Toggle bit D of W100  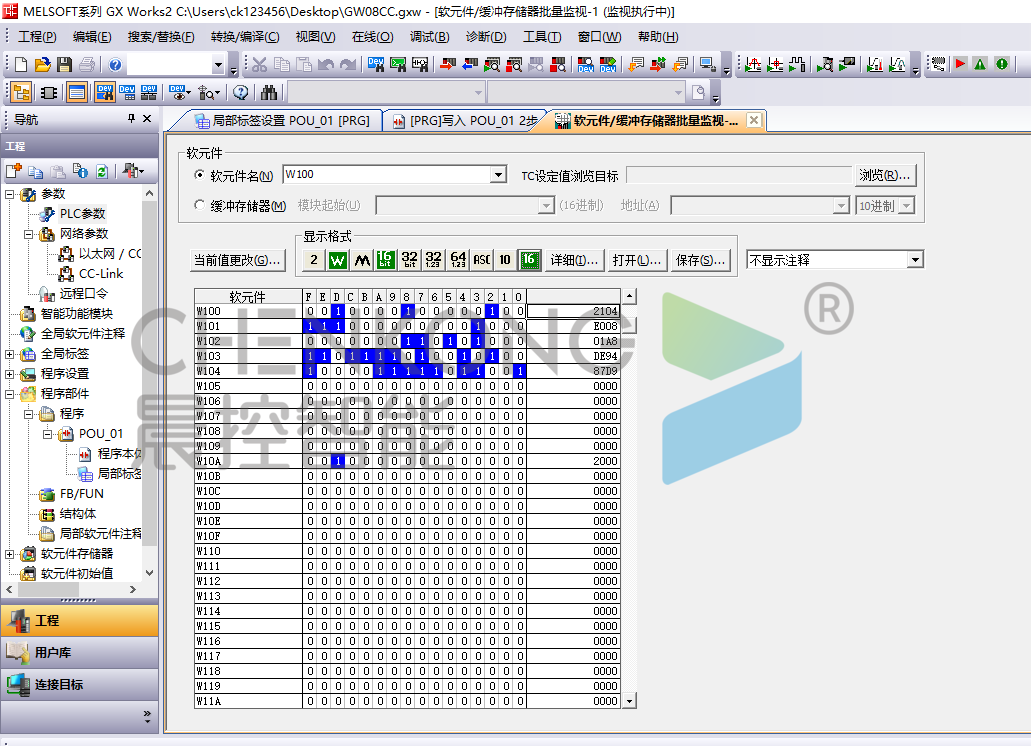pos(338,311)
